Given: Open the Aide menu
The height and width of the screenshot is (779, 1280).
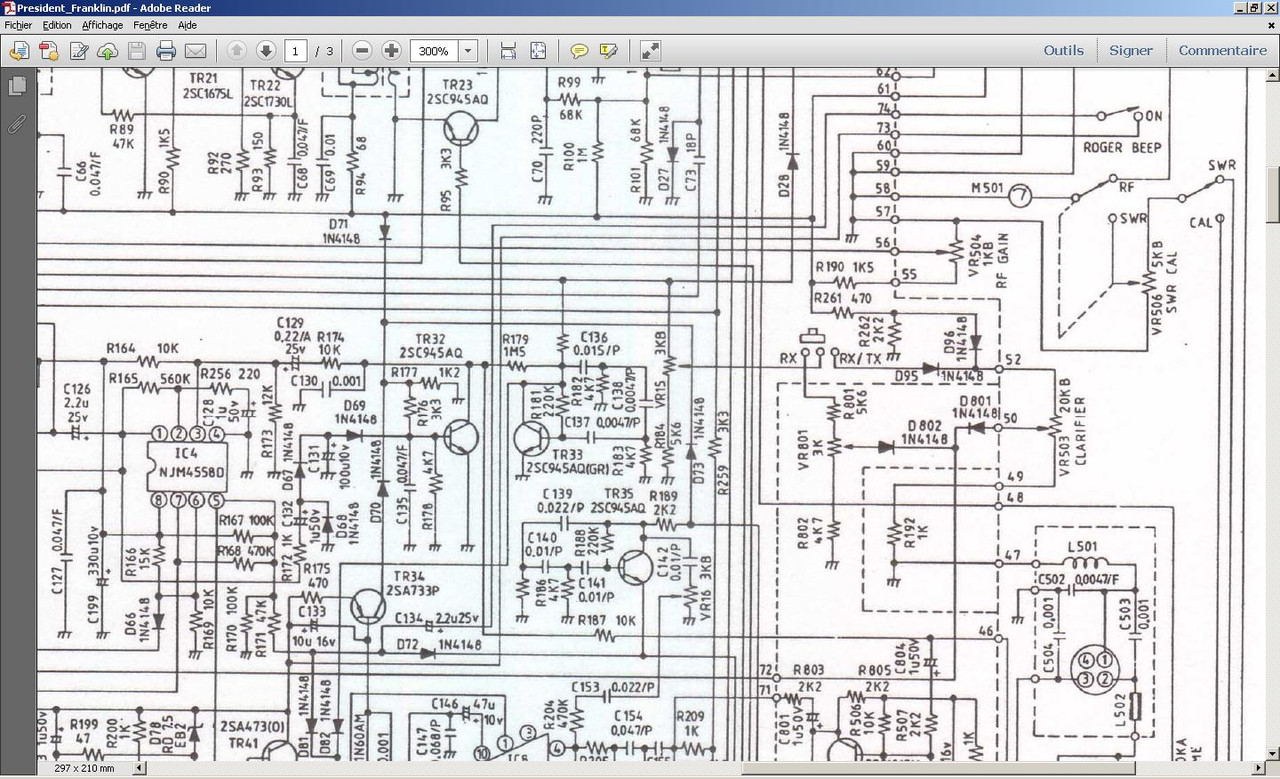Looking at the screenshot, I should 186,25.
